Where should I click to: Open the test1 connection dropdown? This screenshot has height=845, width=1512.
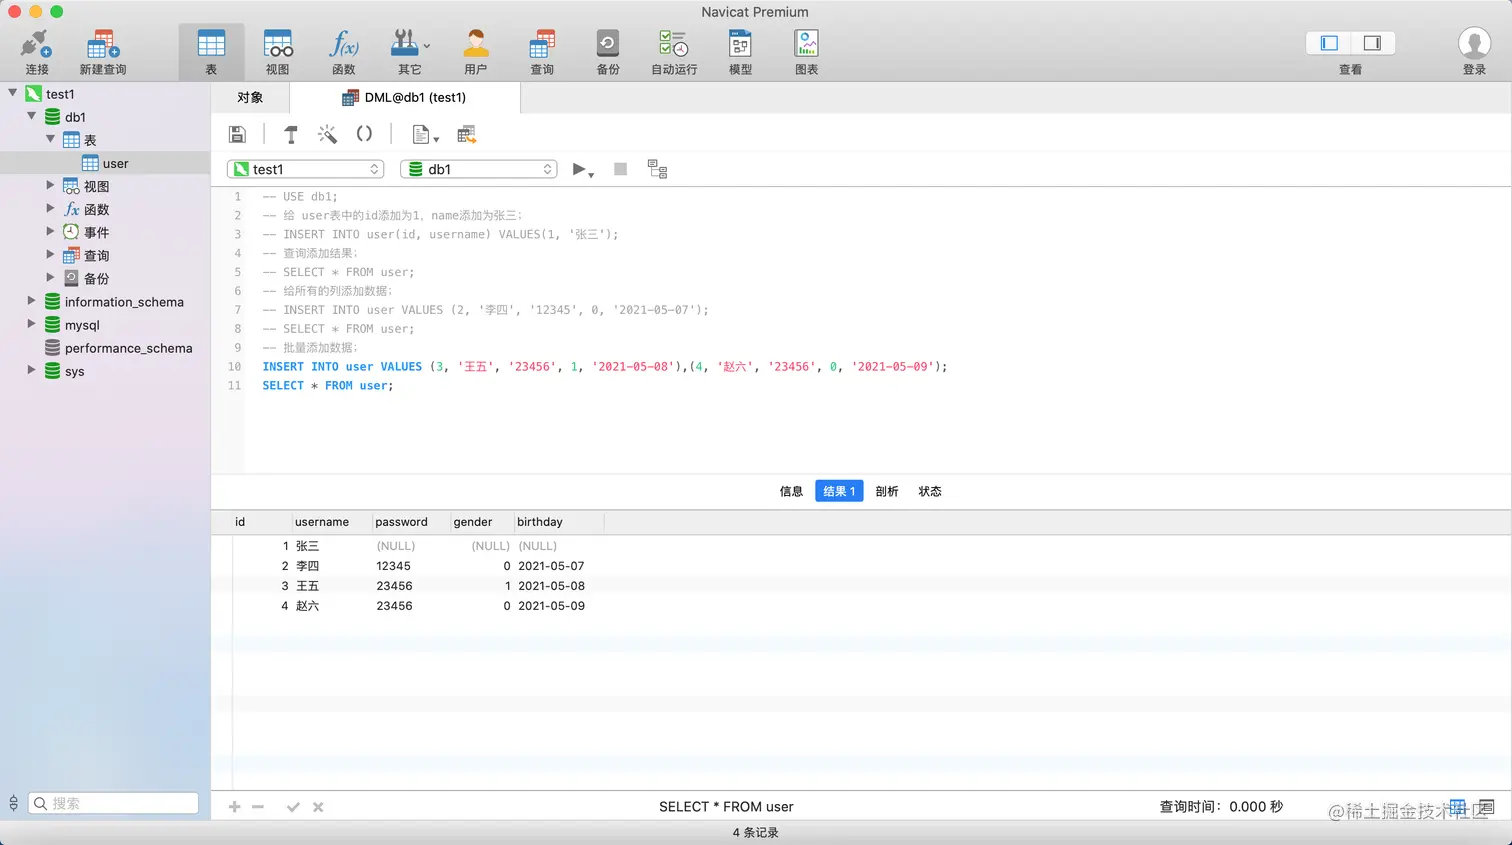[306, 169]
